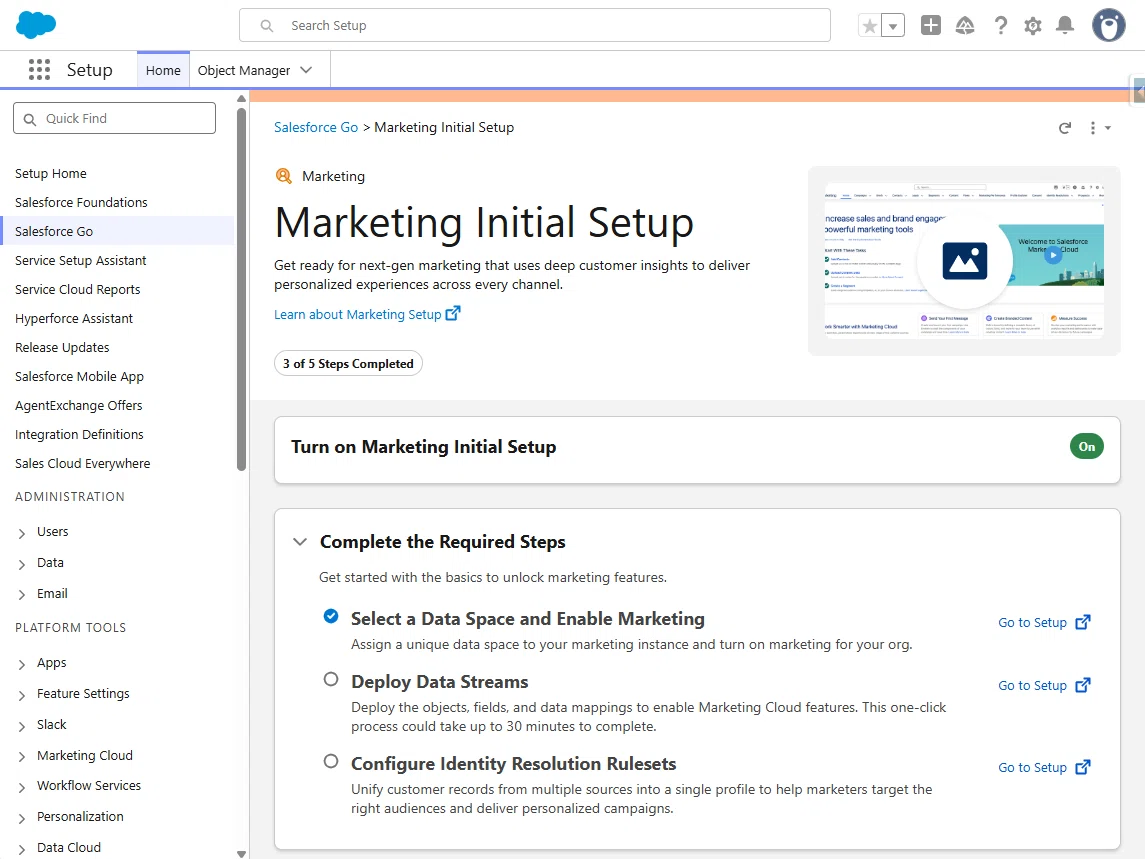
Task: Click the external icon for Select a Data Space
Action: coord(1083,622)
